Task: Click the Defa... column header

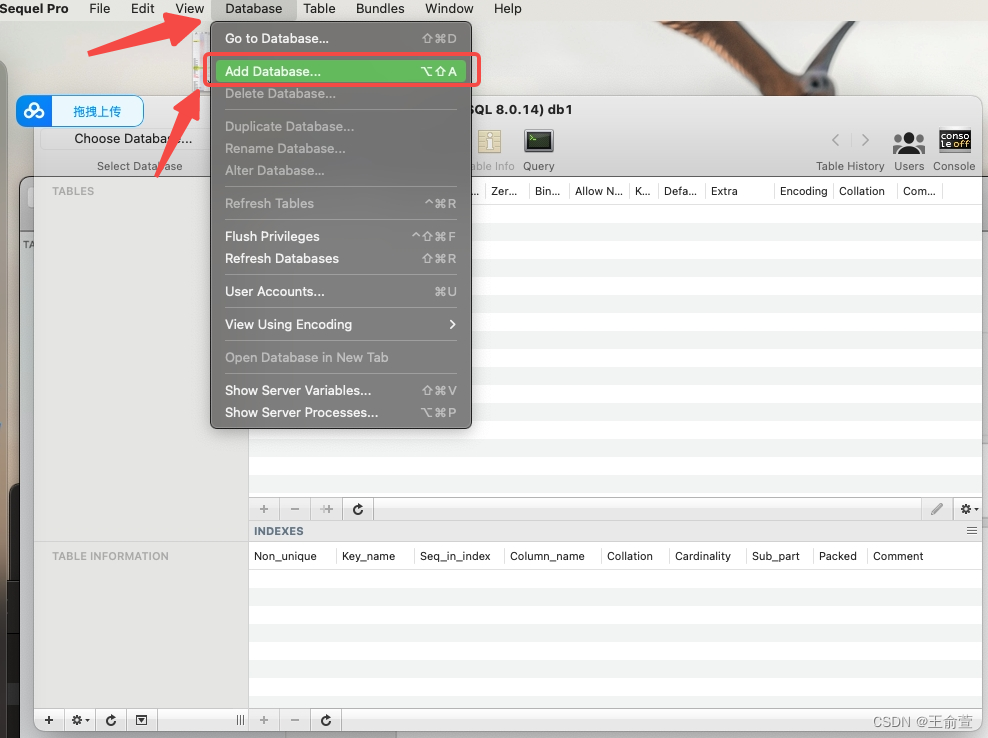Action: point(680,191)
